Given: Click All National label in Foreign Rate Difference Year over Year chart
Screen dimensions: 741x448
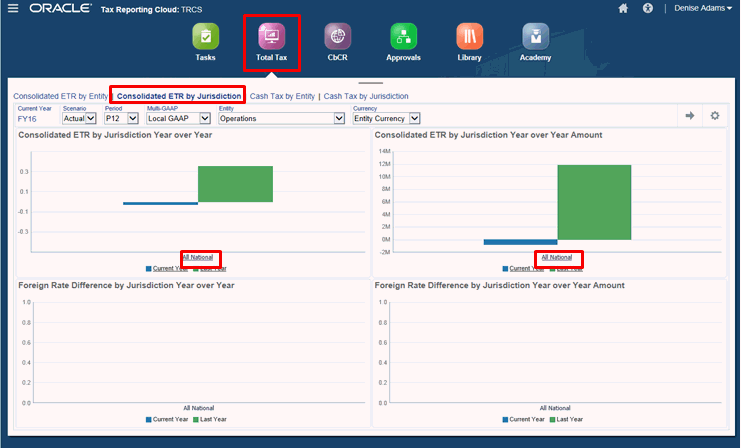Looking at the screenshot, I should (198, 408).
